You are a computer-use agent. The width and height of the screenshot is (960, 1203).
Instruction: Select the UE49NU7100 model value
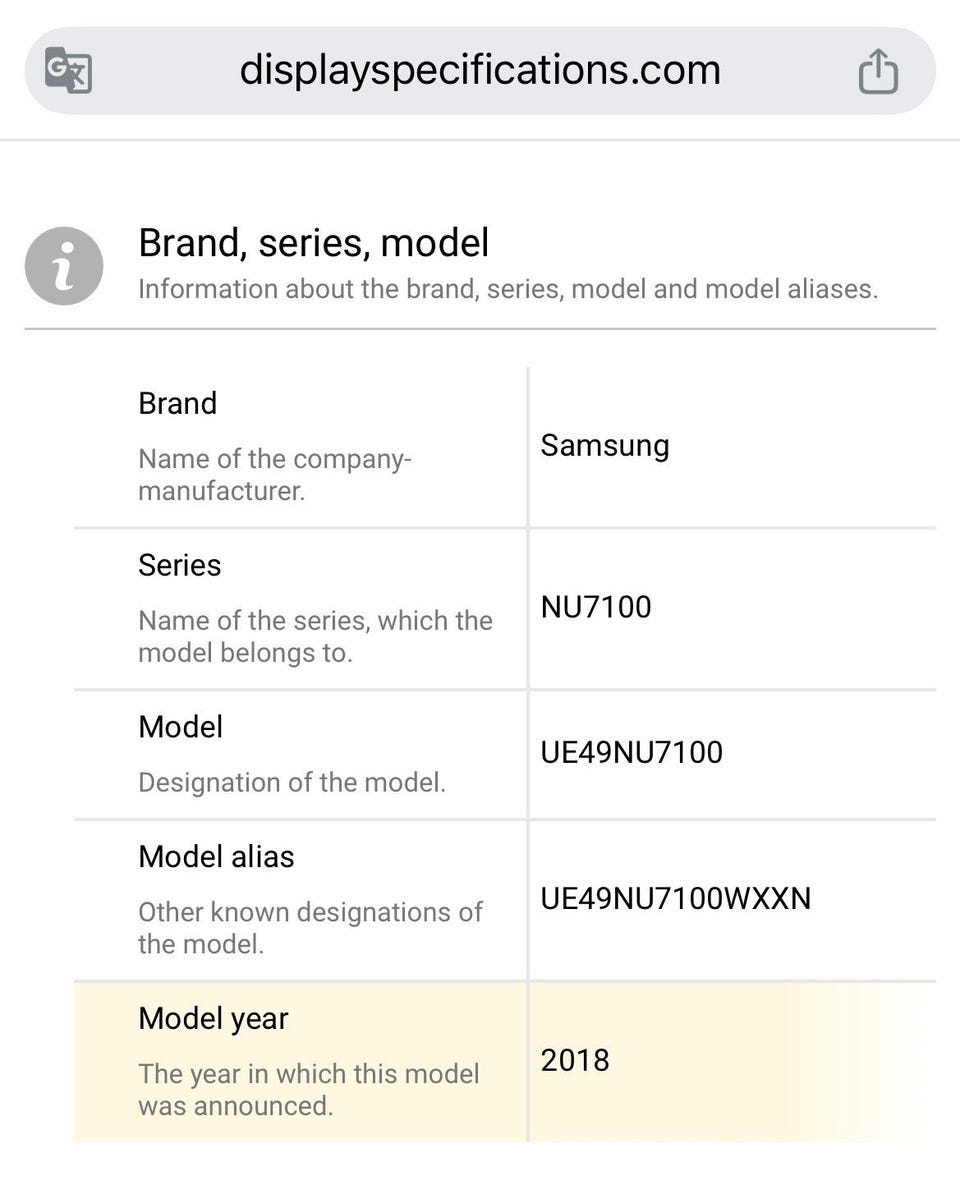click(631, 752)
